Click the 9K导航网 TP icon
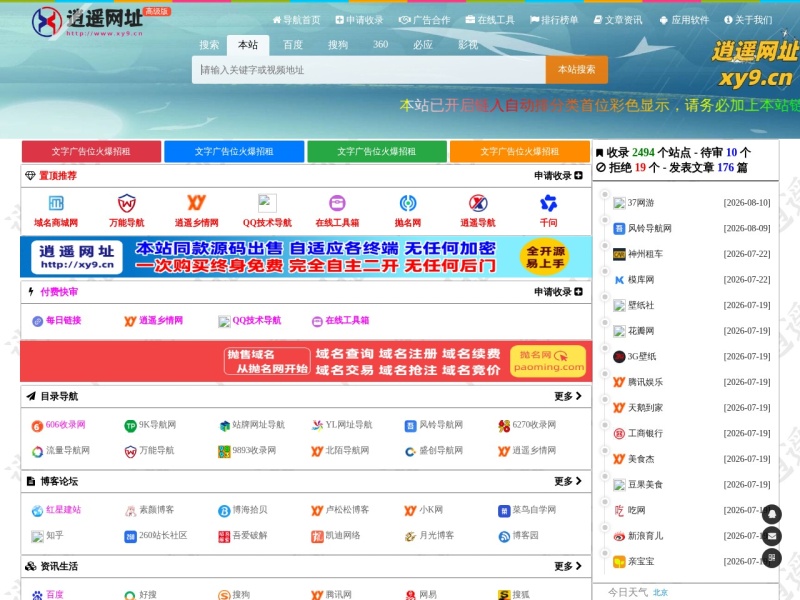Image resolution: width=800 pixels, height=600 pixels. [131, 426]
